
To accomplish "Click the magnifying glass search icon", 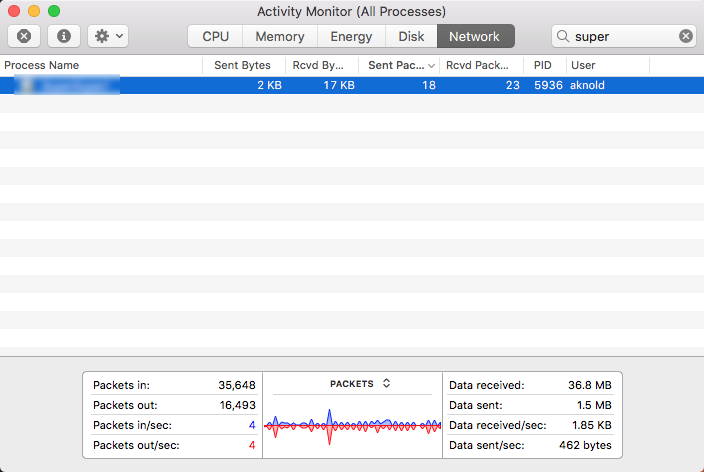I will click(565, 36).
